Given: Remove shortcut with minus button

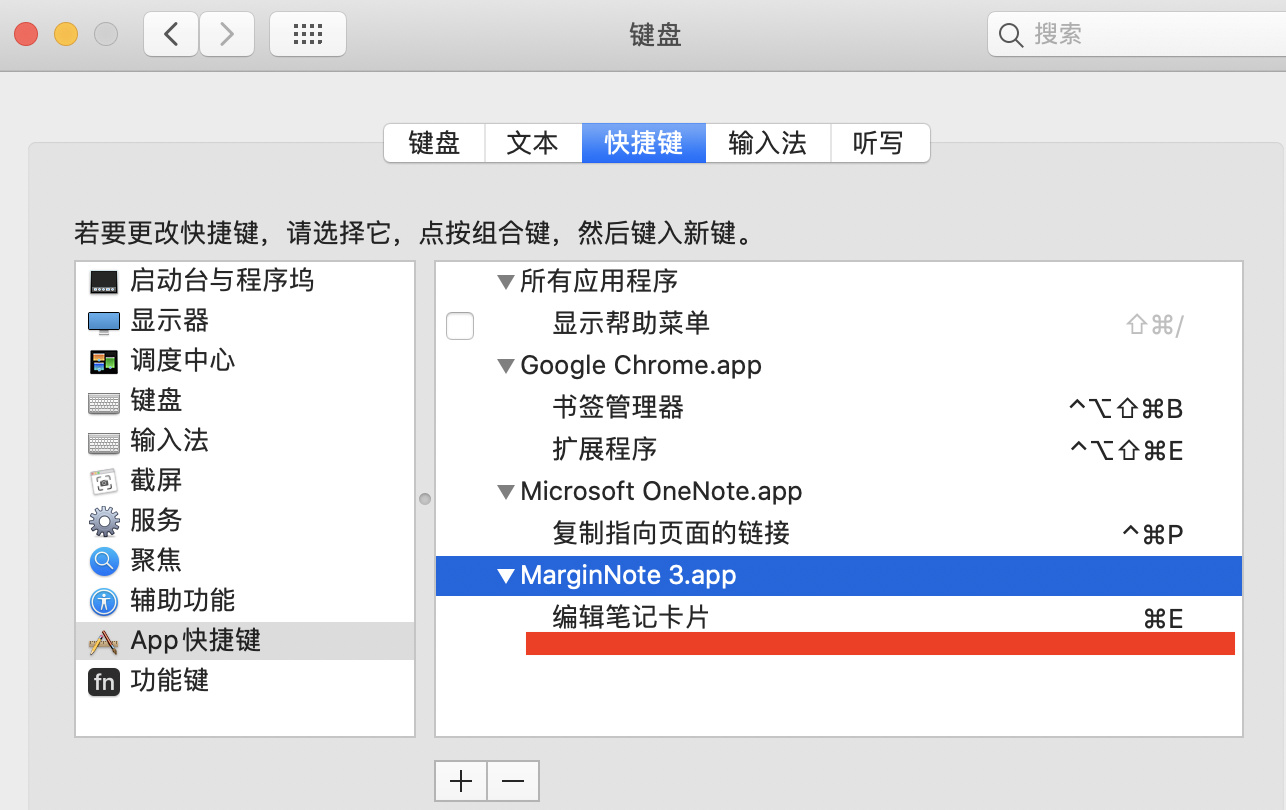Looking at the screenshot, I should [513, 781].
